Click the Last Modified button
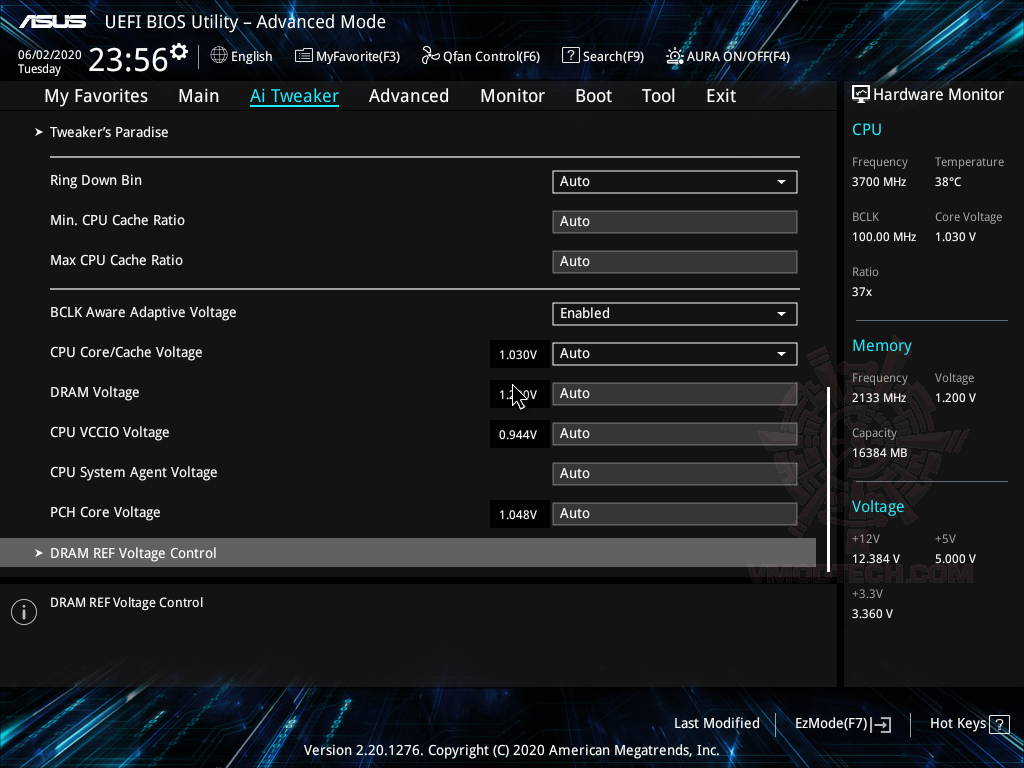This screenshot has width=1024, height=768. coord(717,723)
